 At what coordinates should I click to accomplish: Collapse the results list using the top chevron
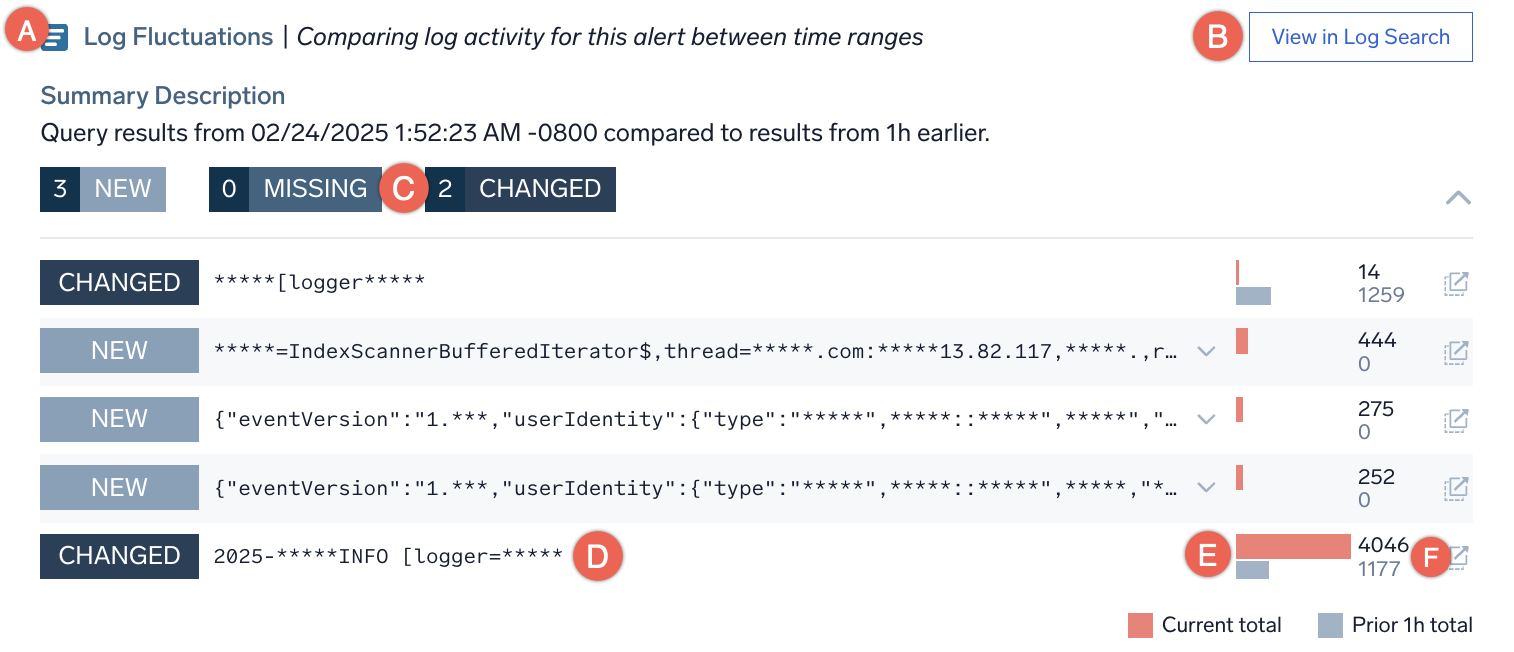pos(1458,198)
